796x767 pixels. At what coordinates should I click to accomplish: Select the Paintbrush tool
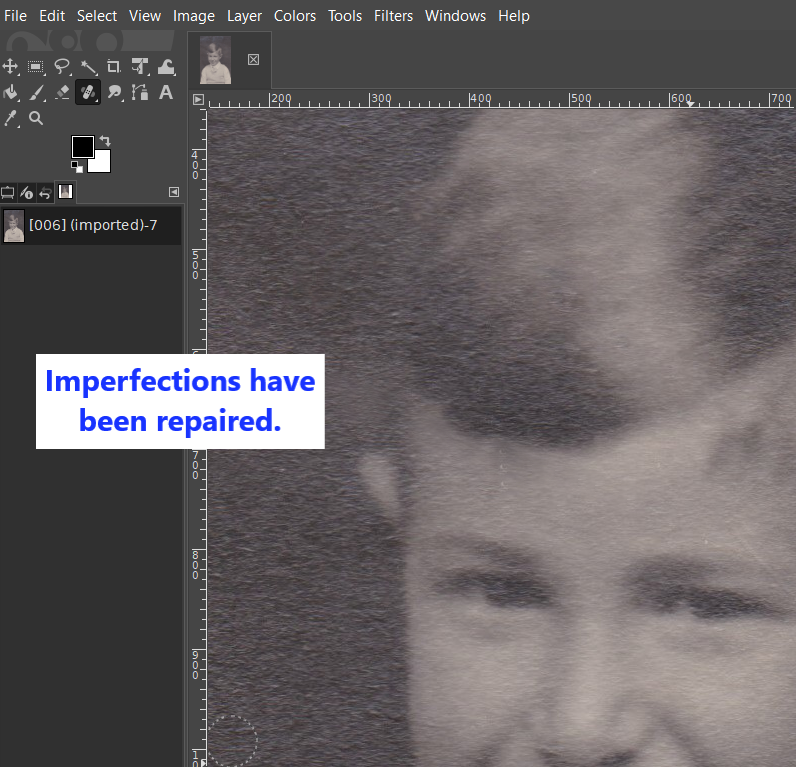(x=36, y=92)
